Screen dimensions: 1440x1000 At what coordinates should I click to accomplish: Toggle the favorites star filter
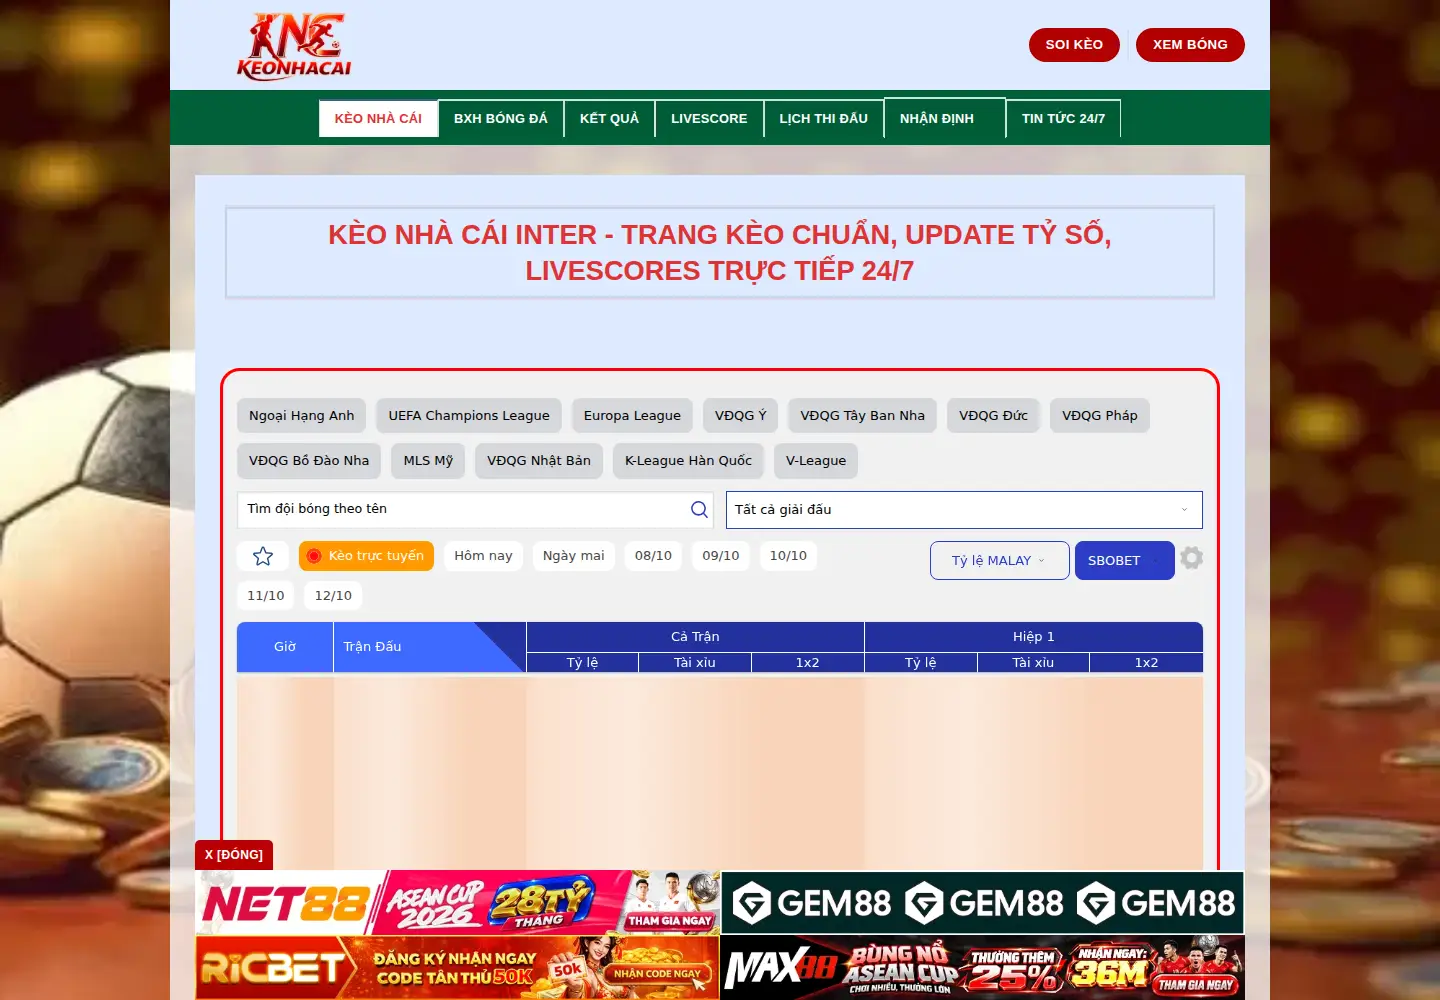tap(263, 556)
